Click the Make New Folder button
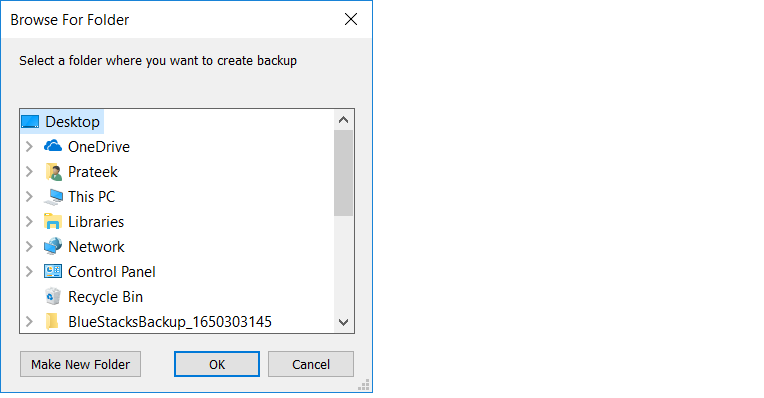The width and height of the screenshot is (764, 398). [80, 364]
